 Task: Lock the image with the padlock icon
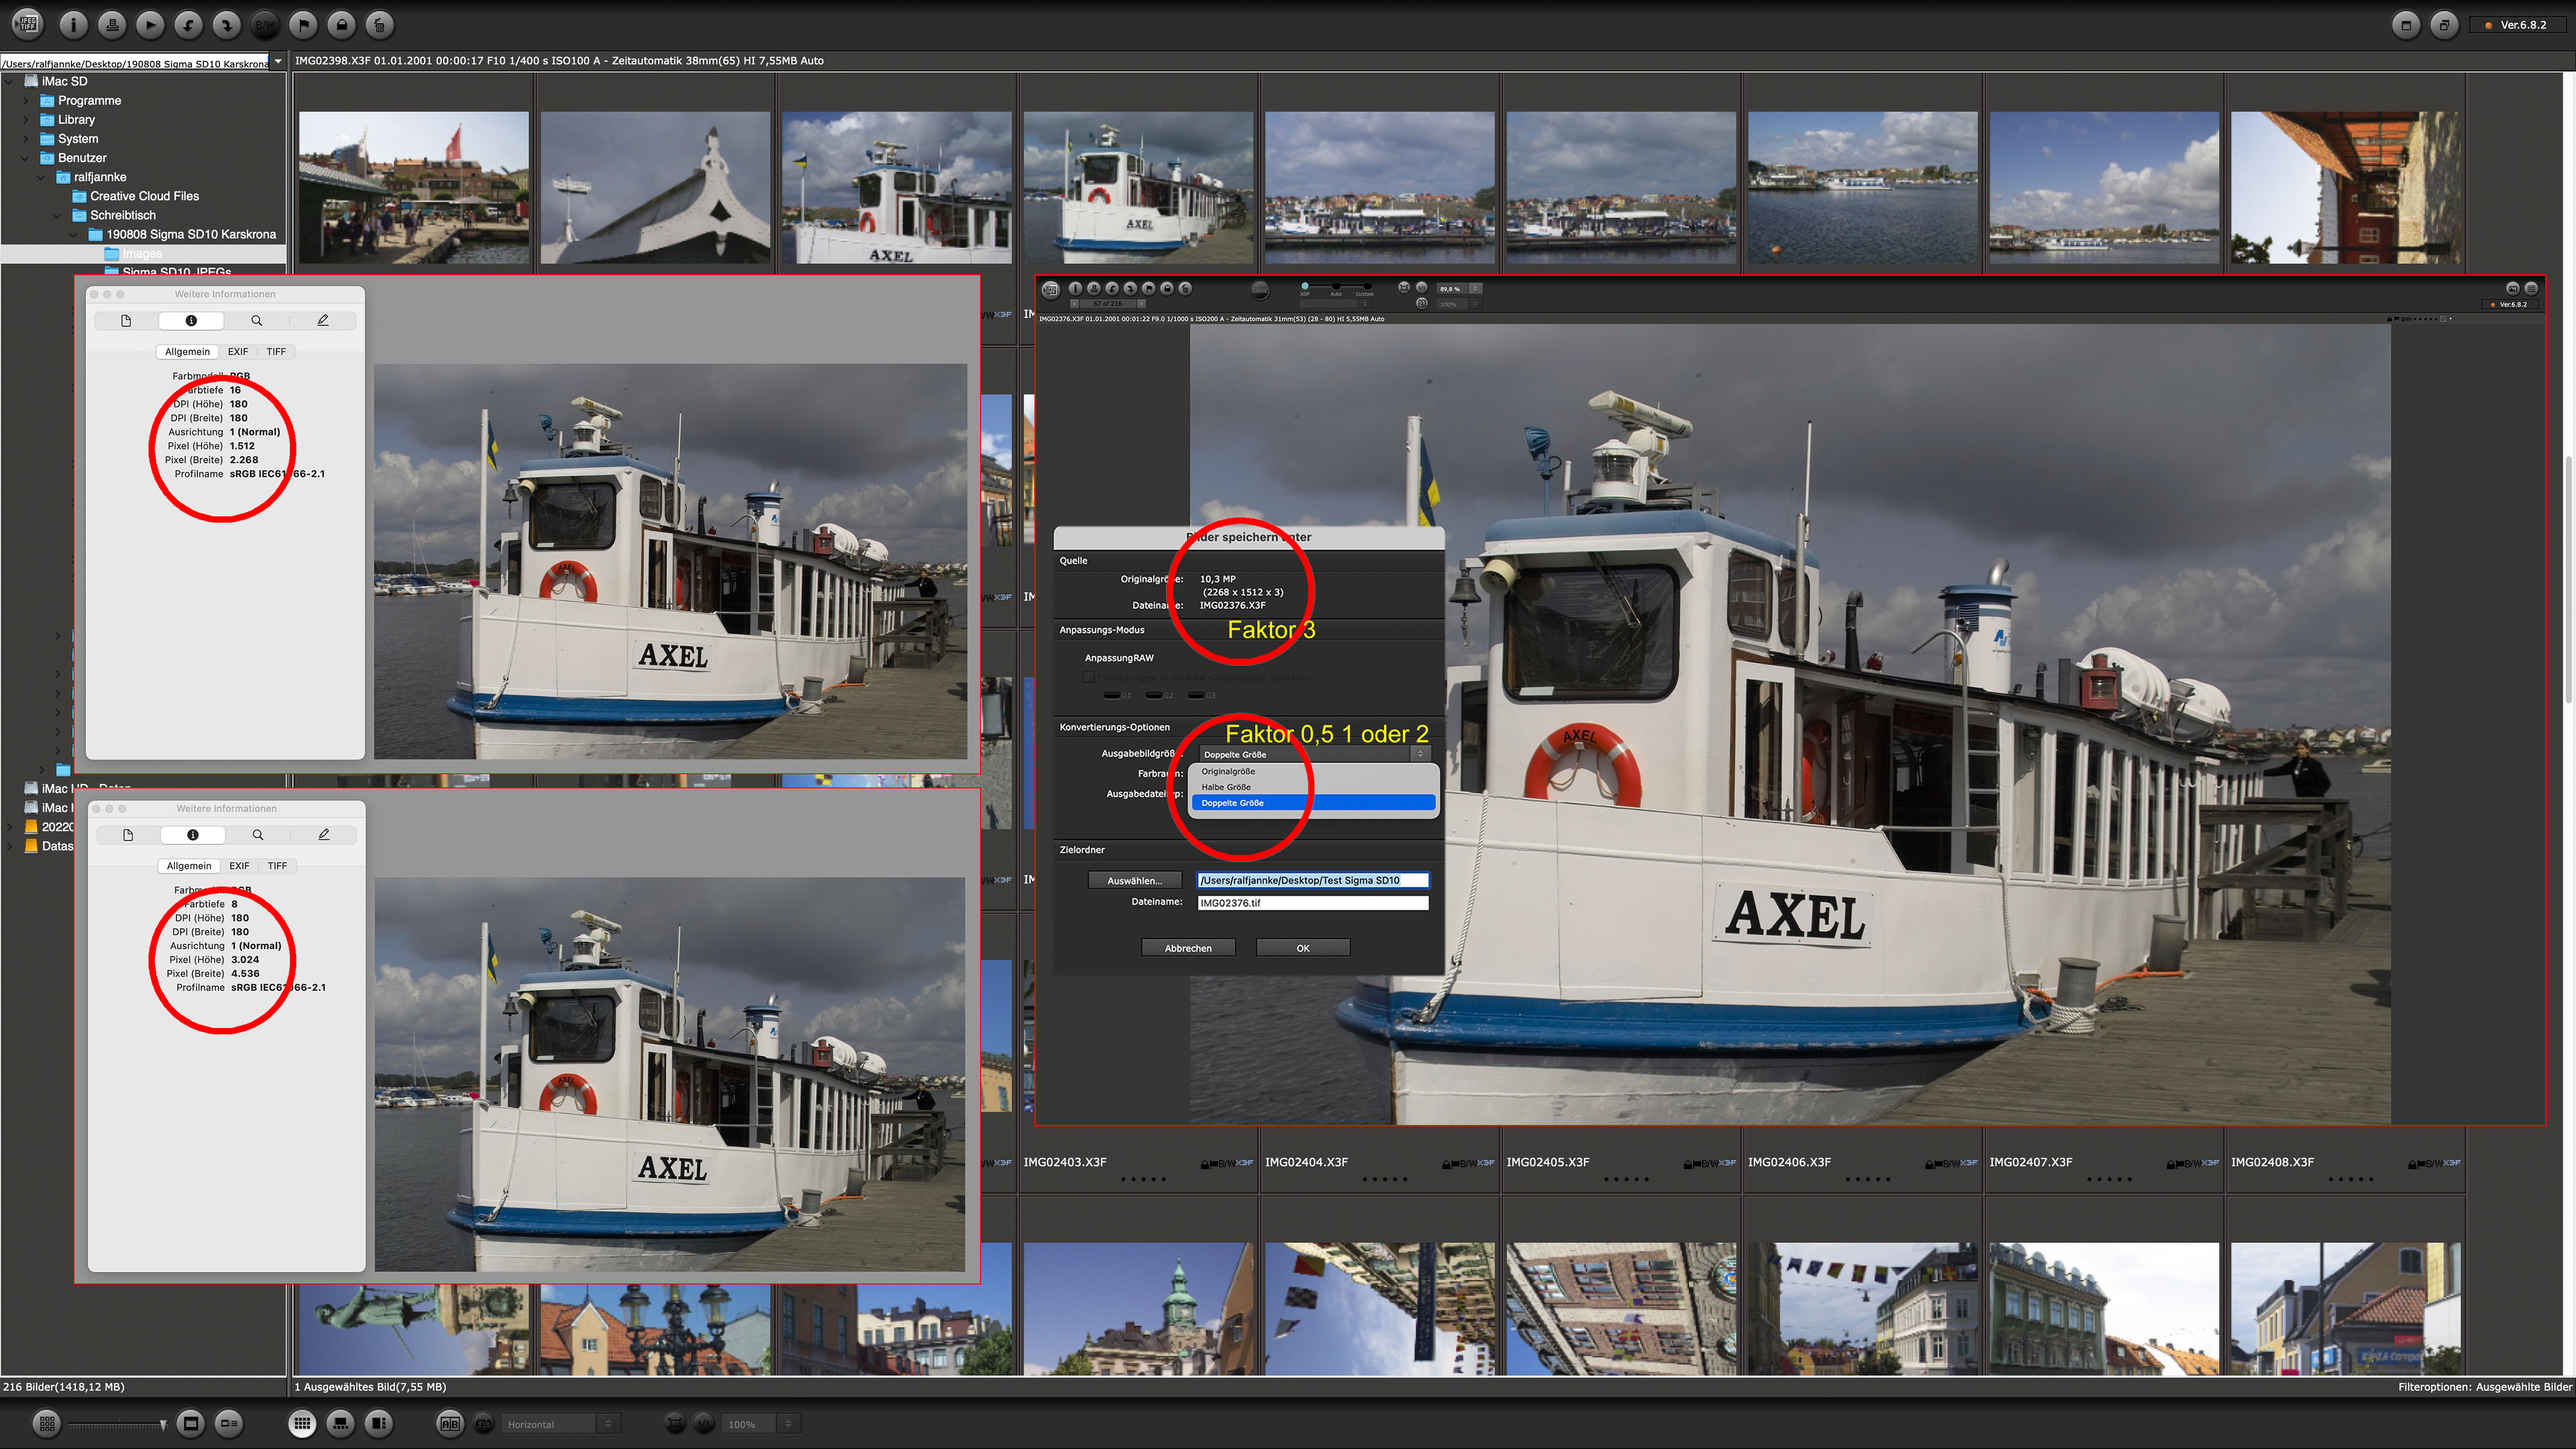(341, 24)
